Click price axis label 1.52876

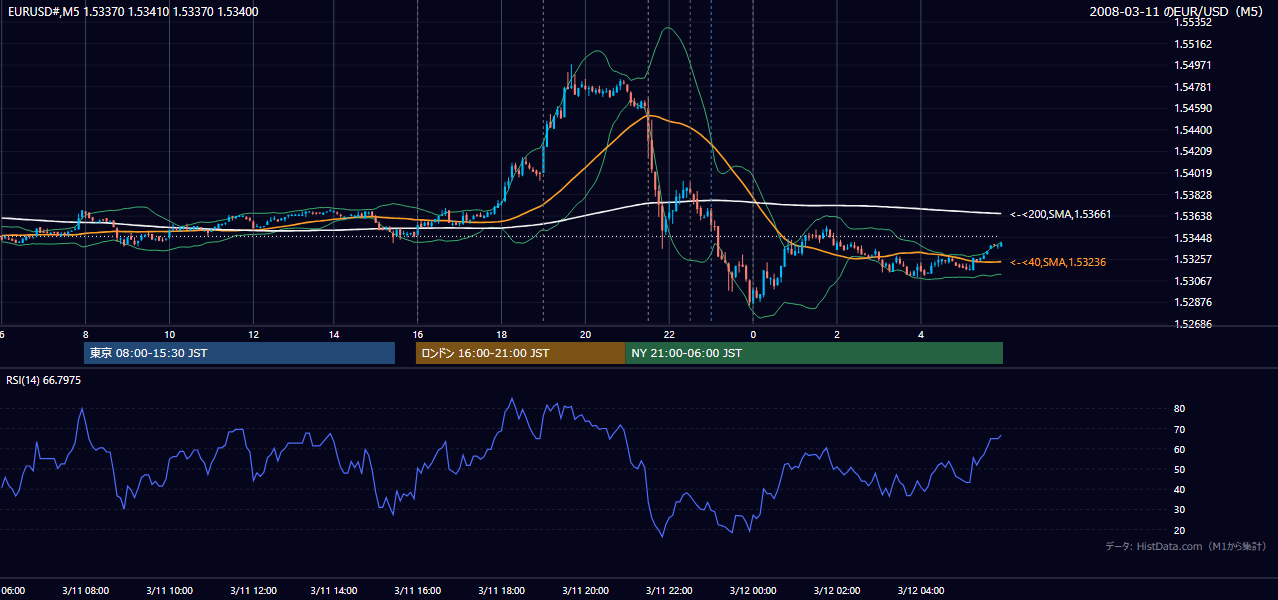[1192, 302]
